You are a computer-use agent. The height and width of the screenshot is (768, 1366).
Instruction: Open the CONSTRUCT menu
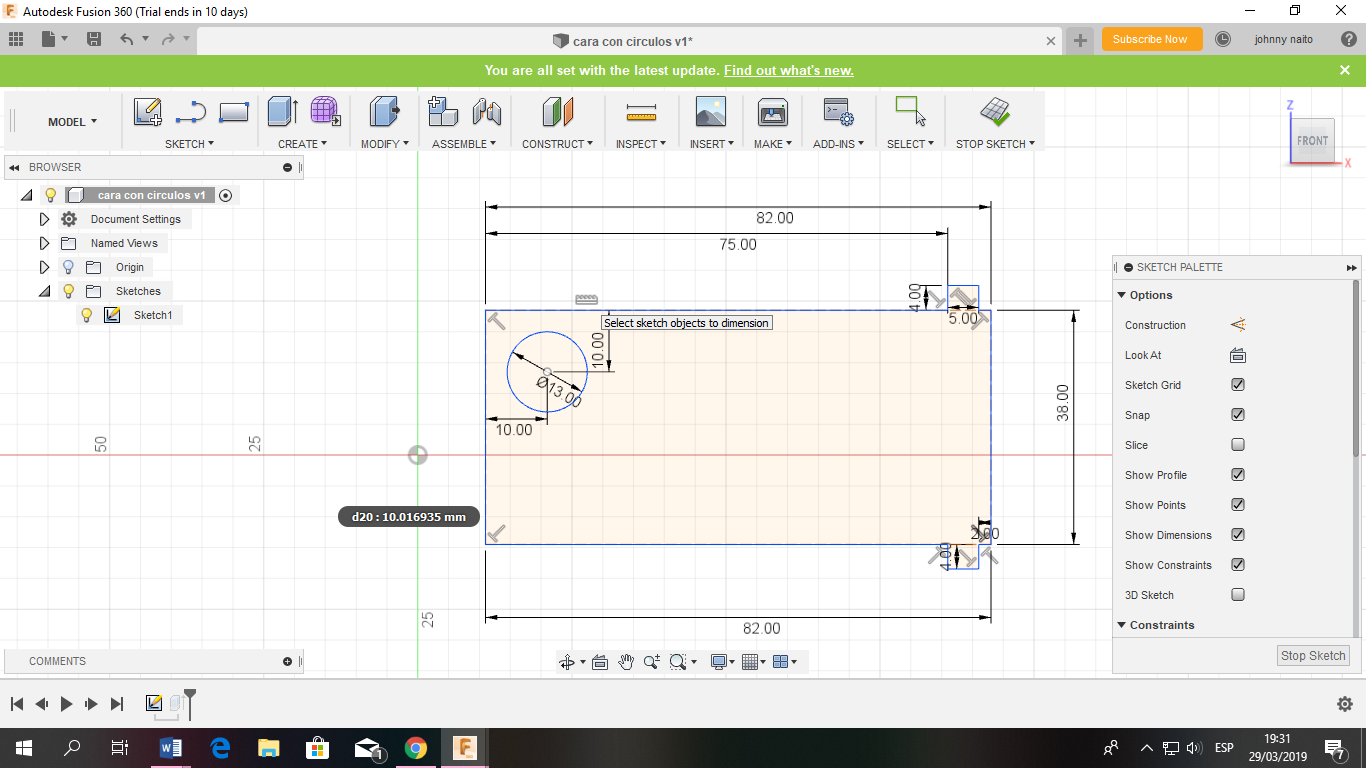pos(557,144)
